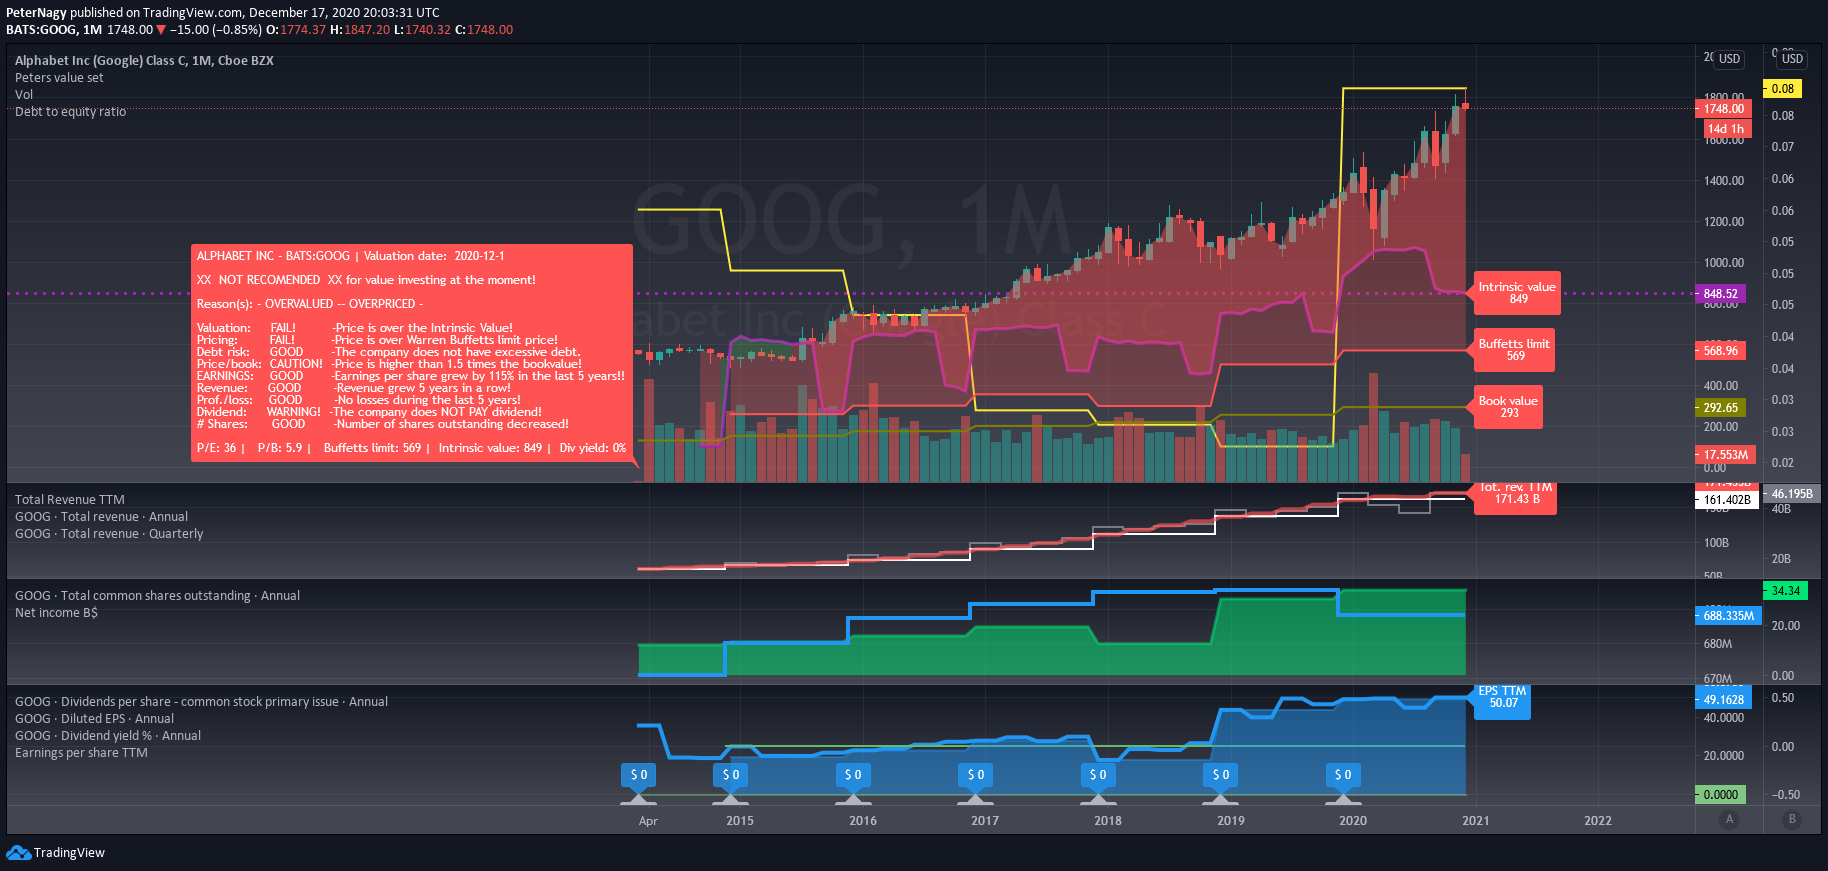Click the gray 46.195B revenue label
The image size is (1828, 871).
(1792, 494)
